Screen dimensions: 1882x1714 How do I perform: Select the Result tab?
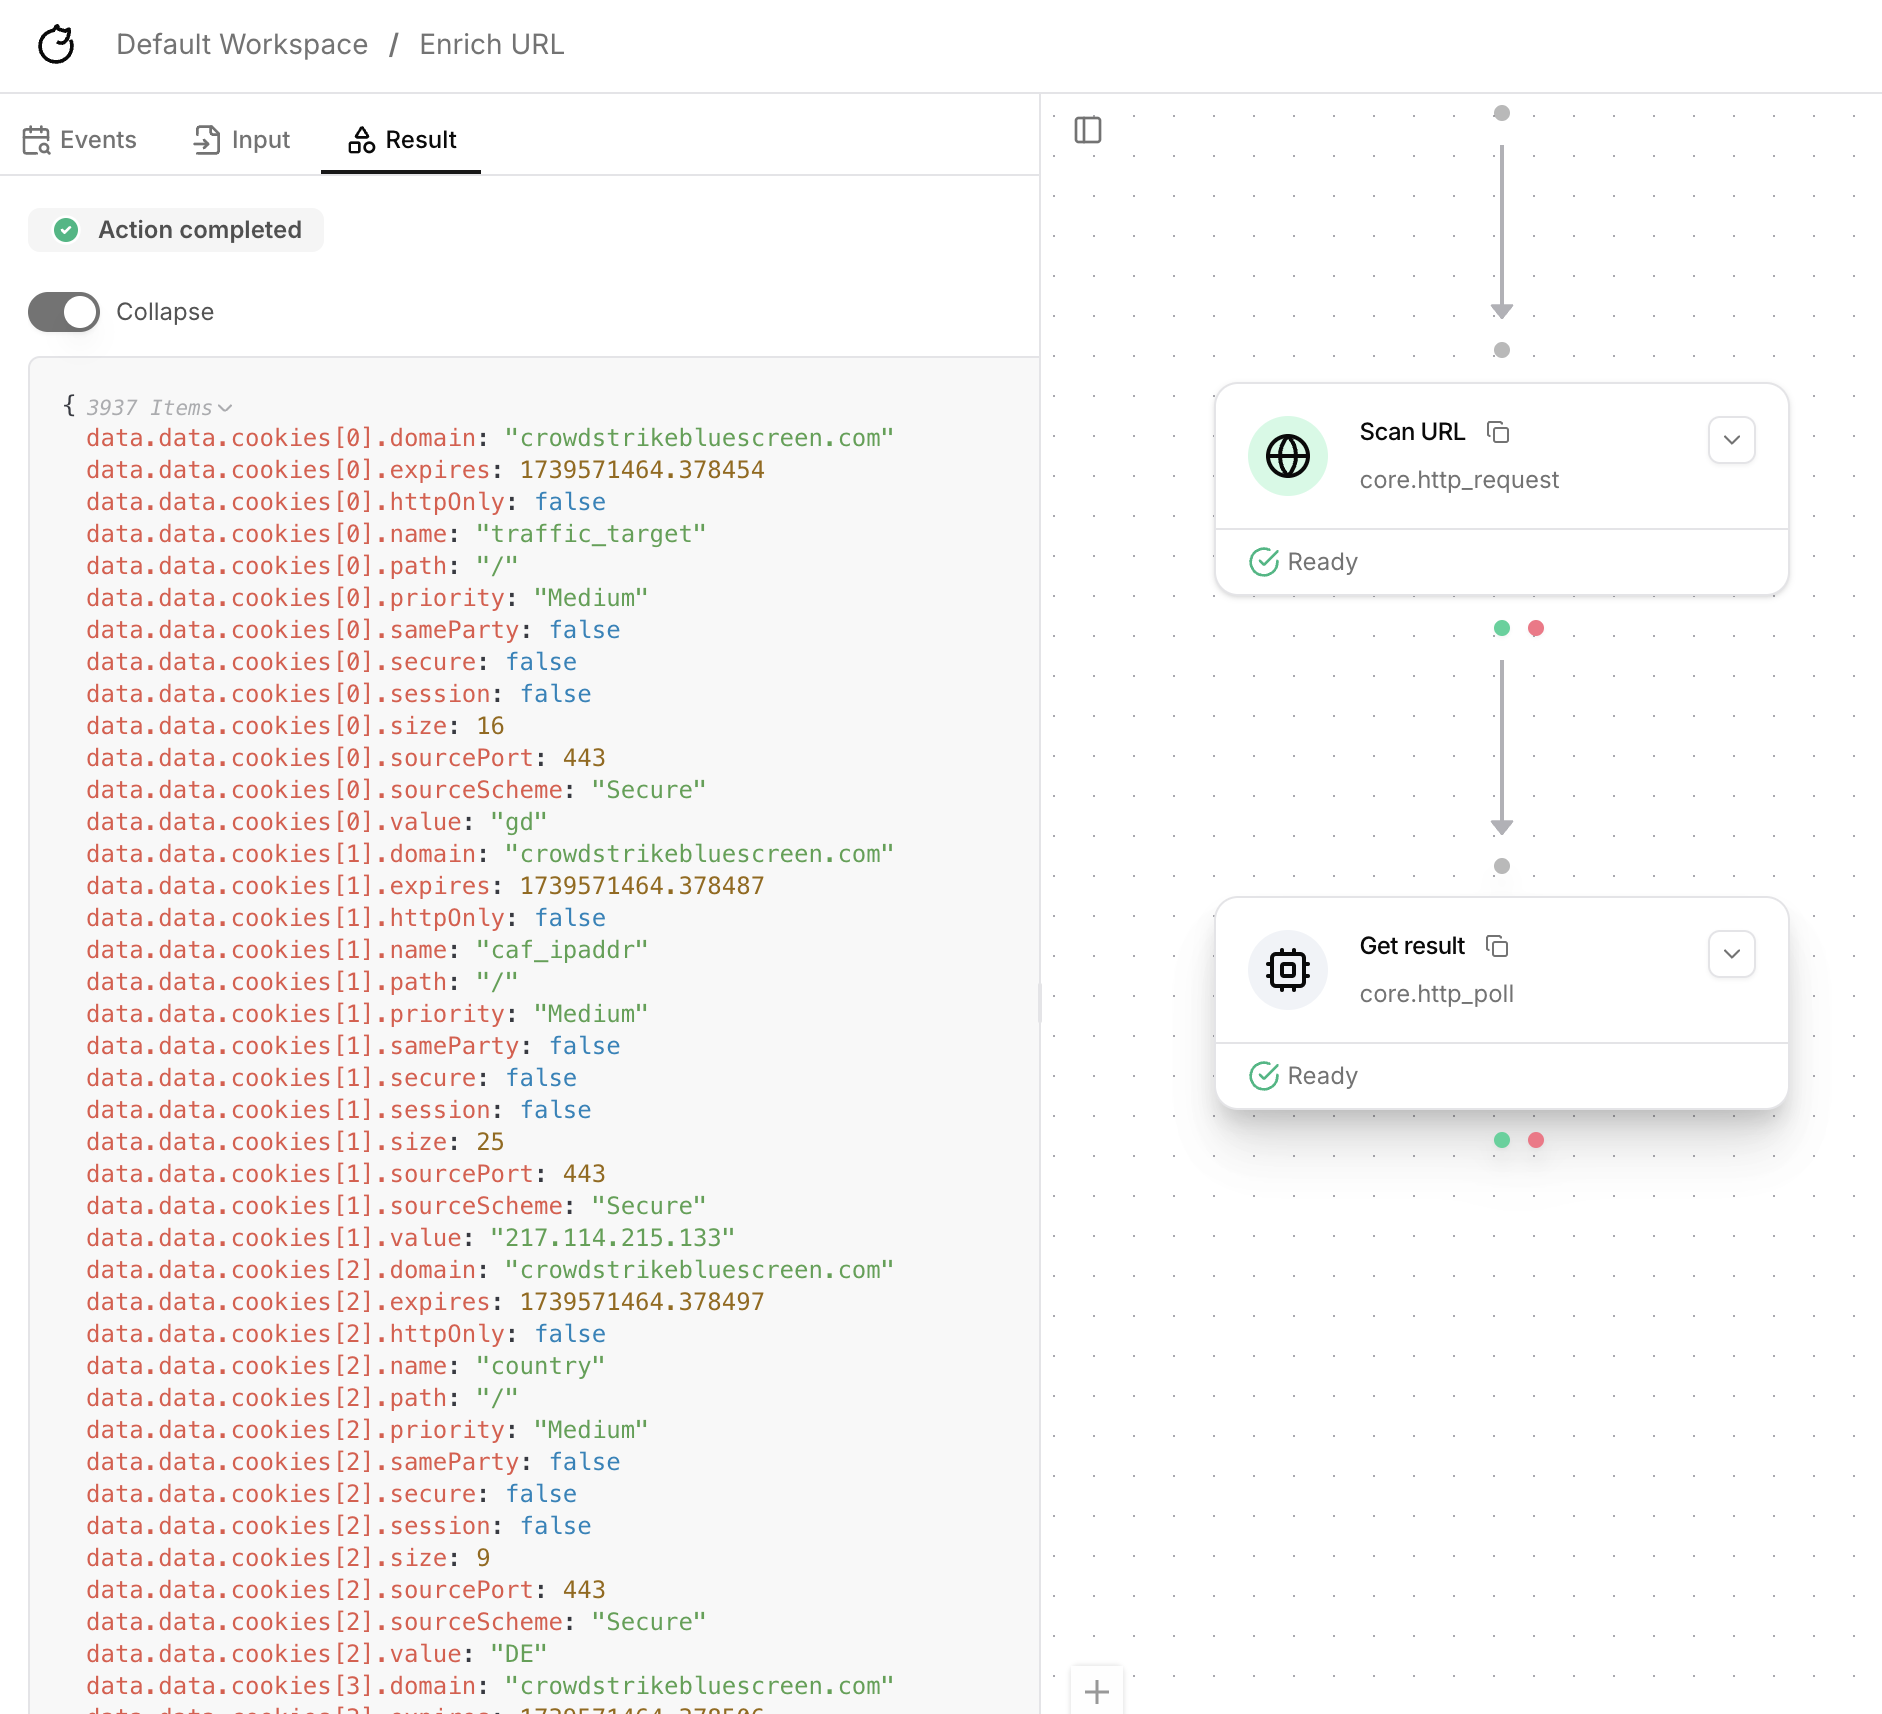point(401,140)
